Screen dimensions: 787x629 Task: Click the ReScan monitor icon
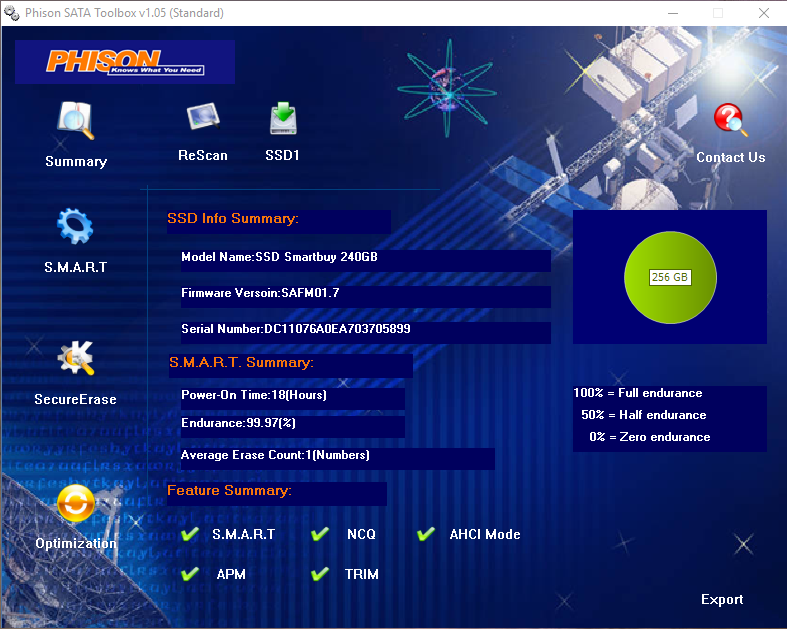pos(203,117)
